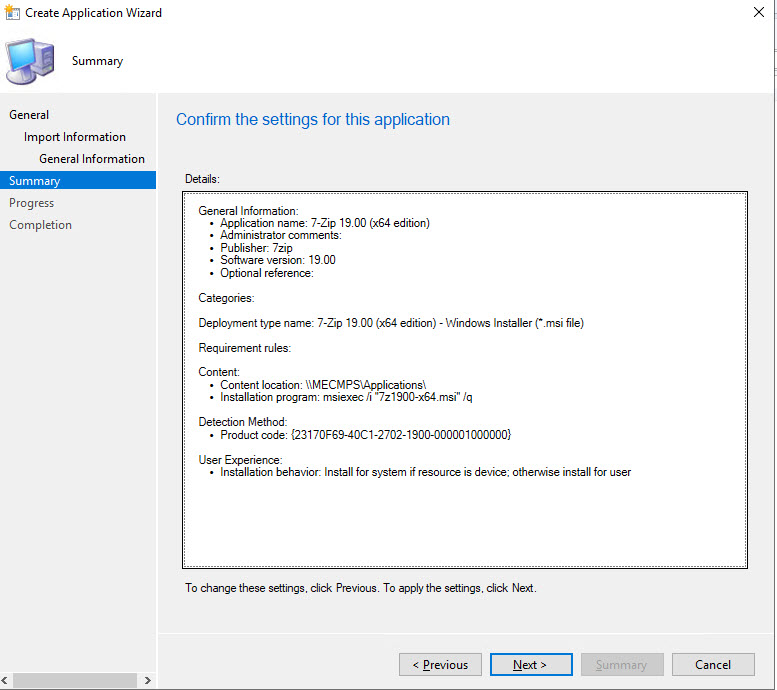Image resolution: width=777 pixels, height=690 pixels.
Task: Open the General Information wizard step
Action: [92, 159]
